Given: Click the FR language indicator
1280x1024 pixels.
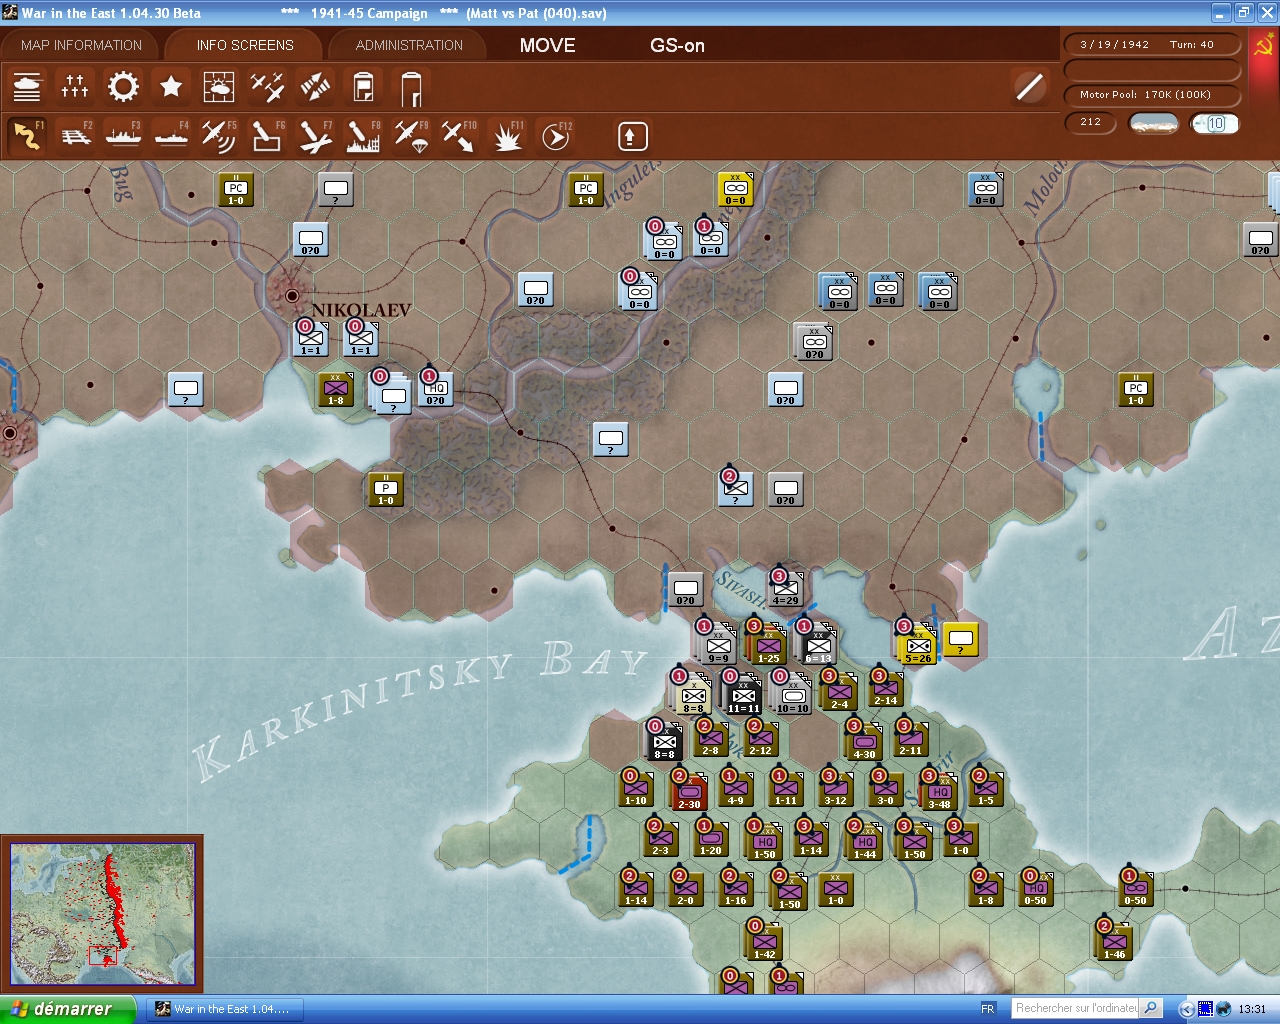Looking at the screenshot, I should (987, 1009).
